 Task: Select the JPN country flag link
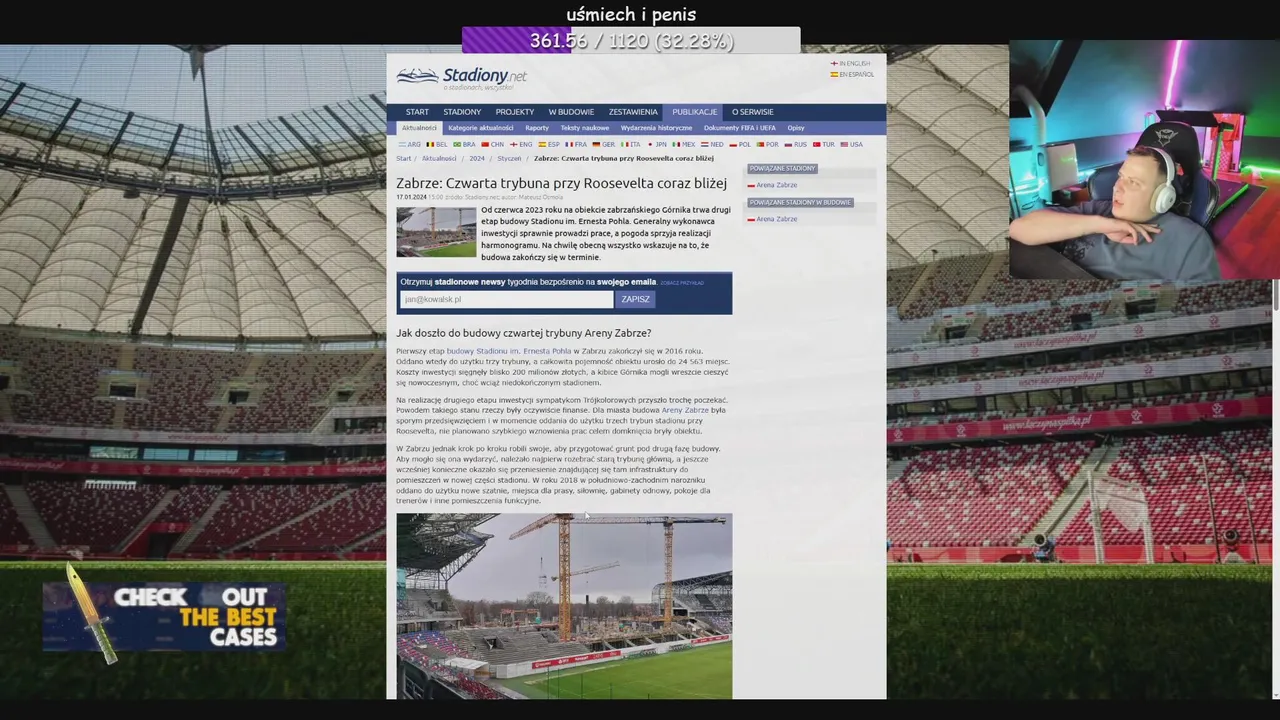pos(657,144)
